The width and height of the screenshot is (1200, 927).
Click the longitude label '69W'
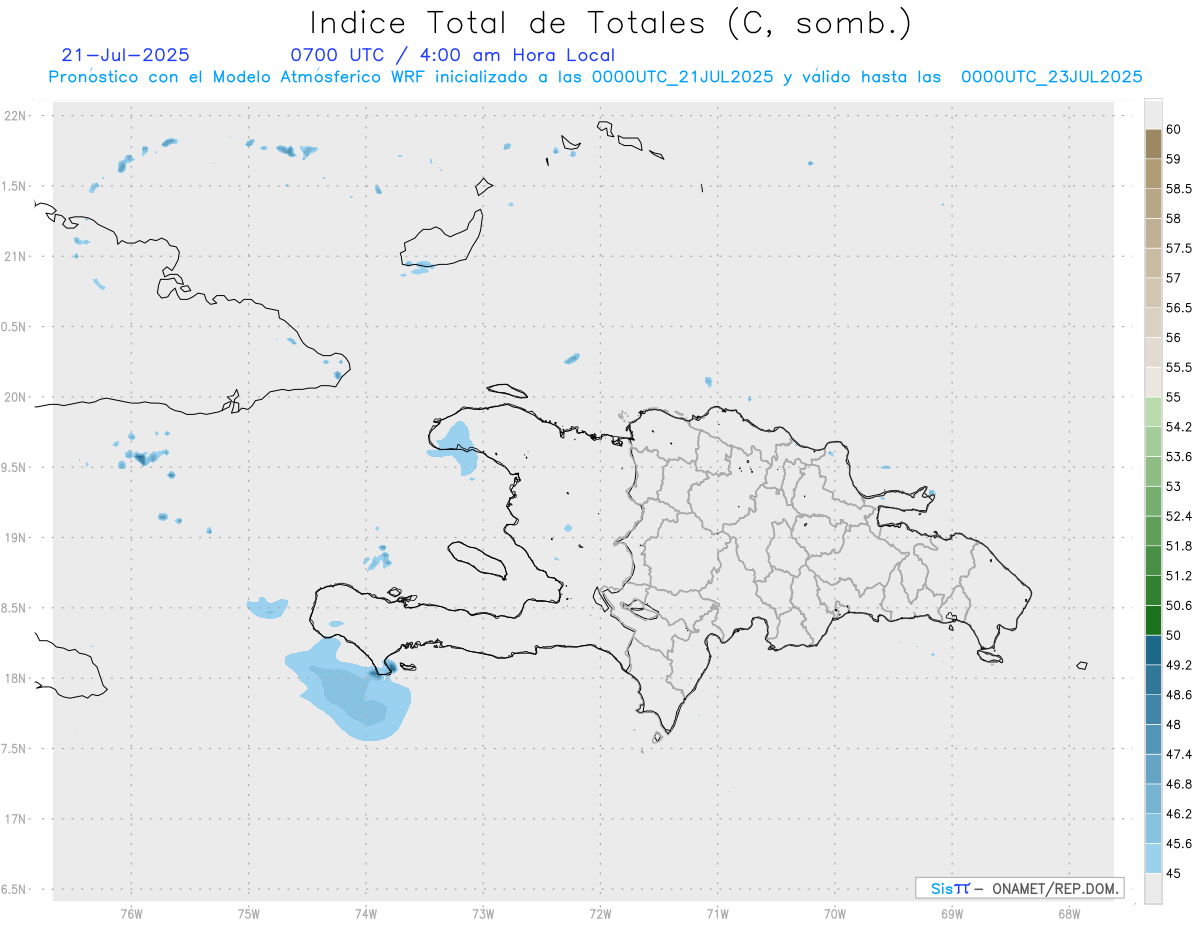click(x=952, y=913)
